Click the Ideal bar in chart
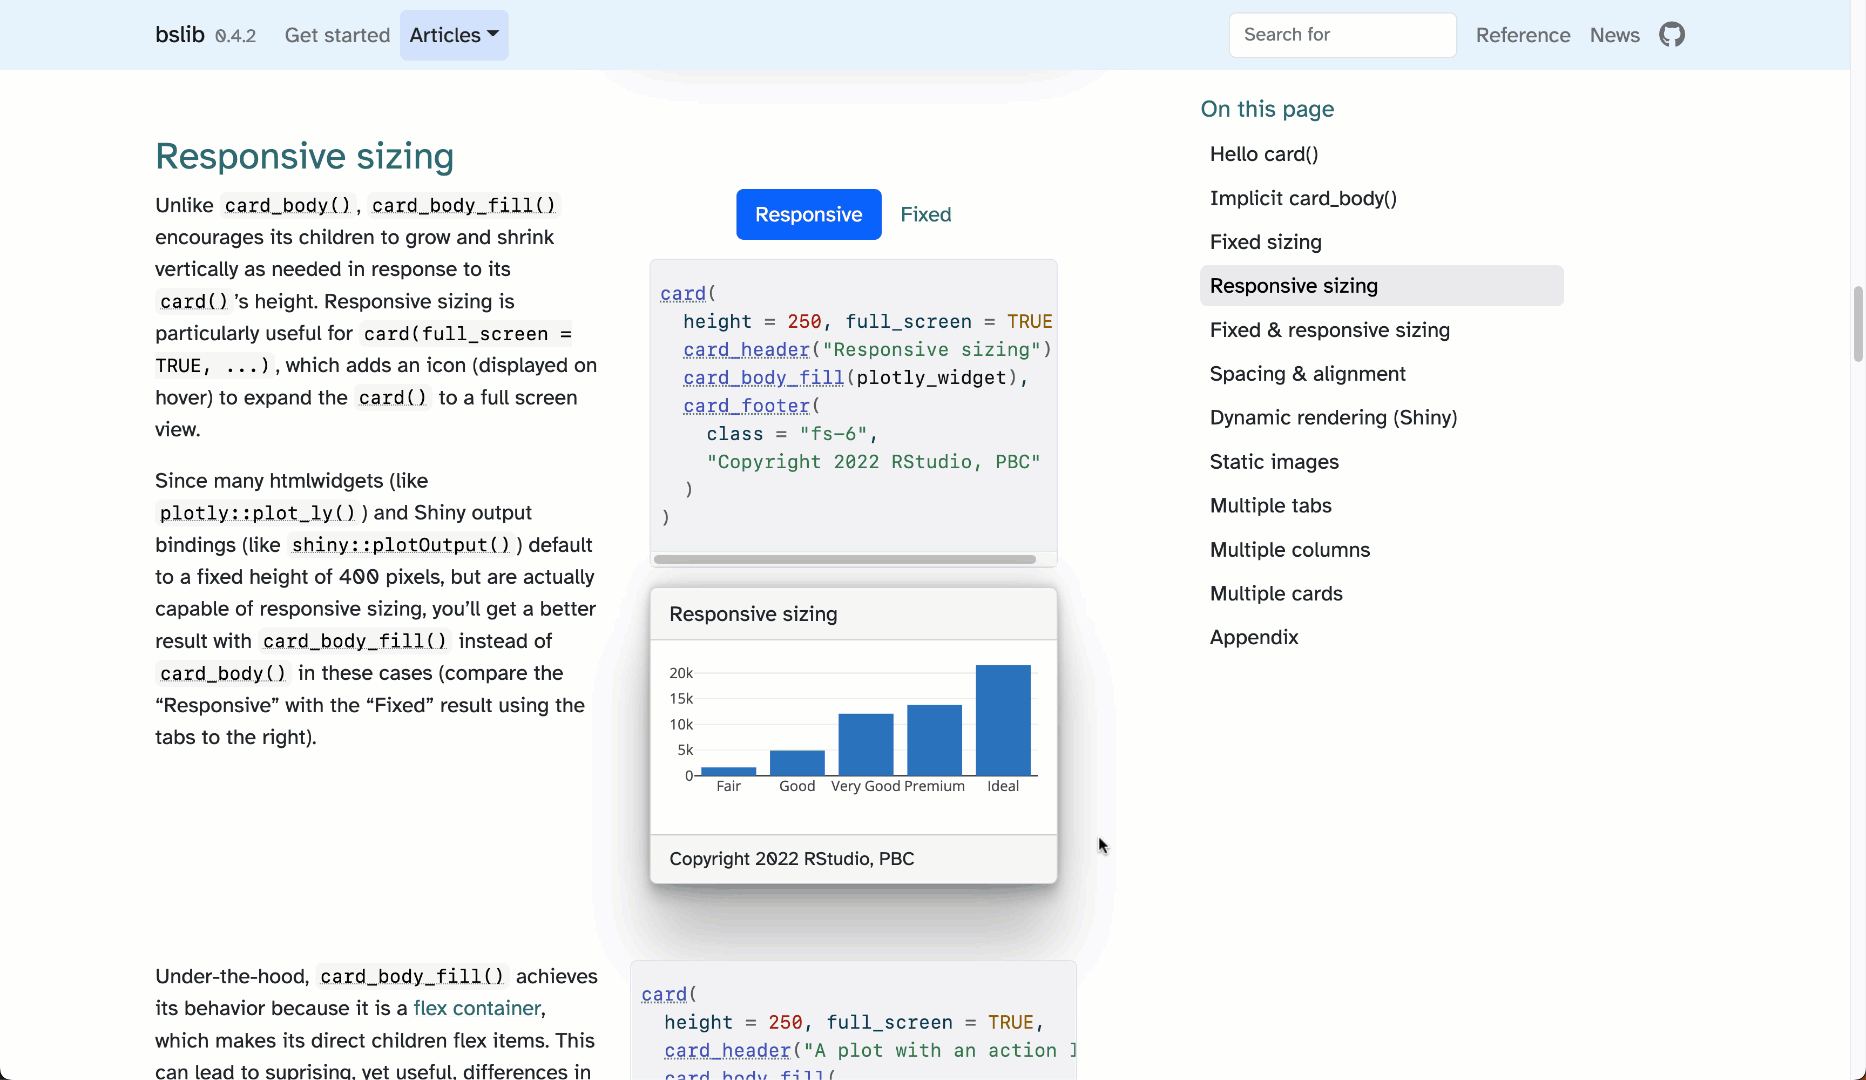The height and width of the screenshot is (1080, 1866). tap(1003, 720)
